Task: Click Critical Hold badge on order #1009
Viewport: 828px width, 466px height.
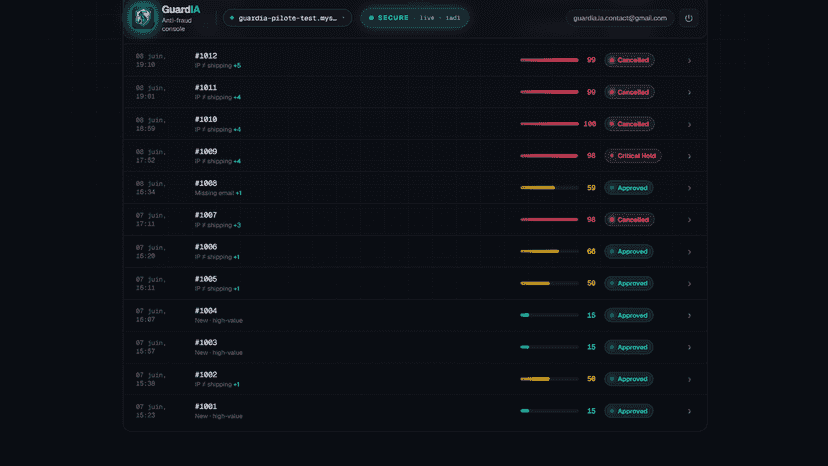Action: click(633, 156)
